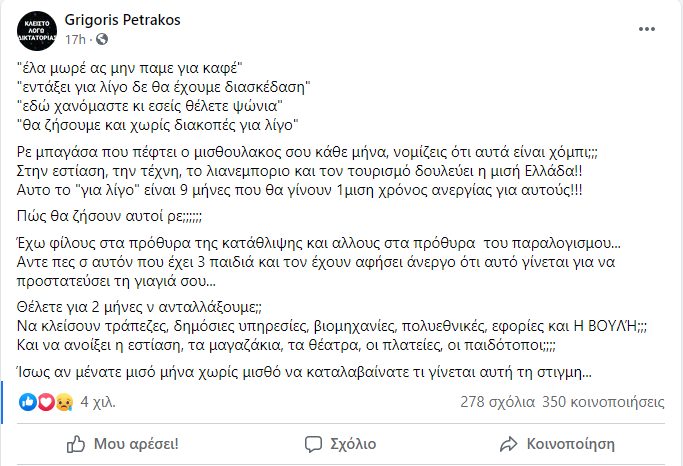Click the red heart reaction emoji
Image resolution: width=683 pixels, height=466 pixels.
42,402
